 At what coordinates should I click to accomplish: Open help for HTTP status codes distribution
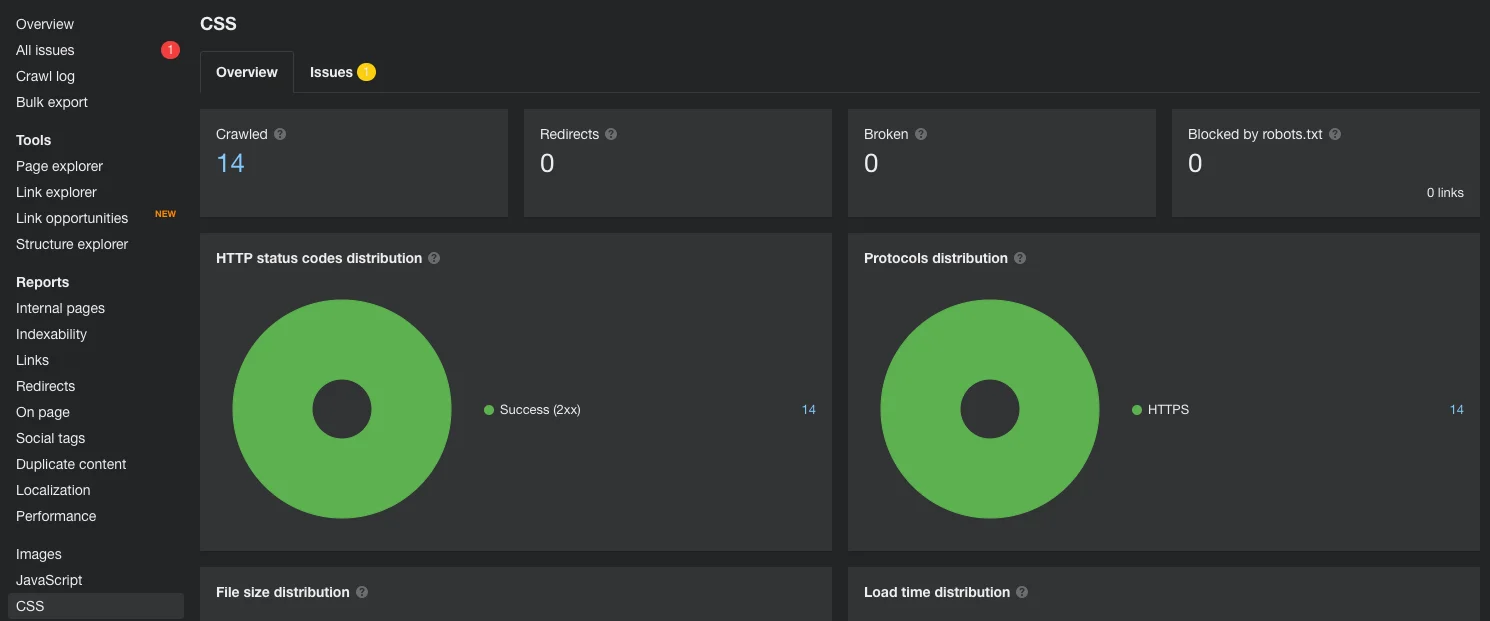click(x=434, y=258)
